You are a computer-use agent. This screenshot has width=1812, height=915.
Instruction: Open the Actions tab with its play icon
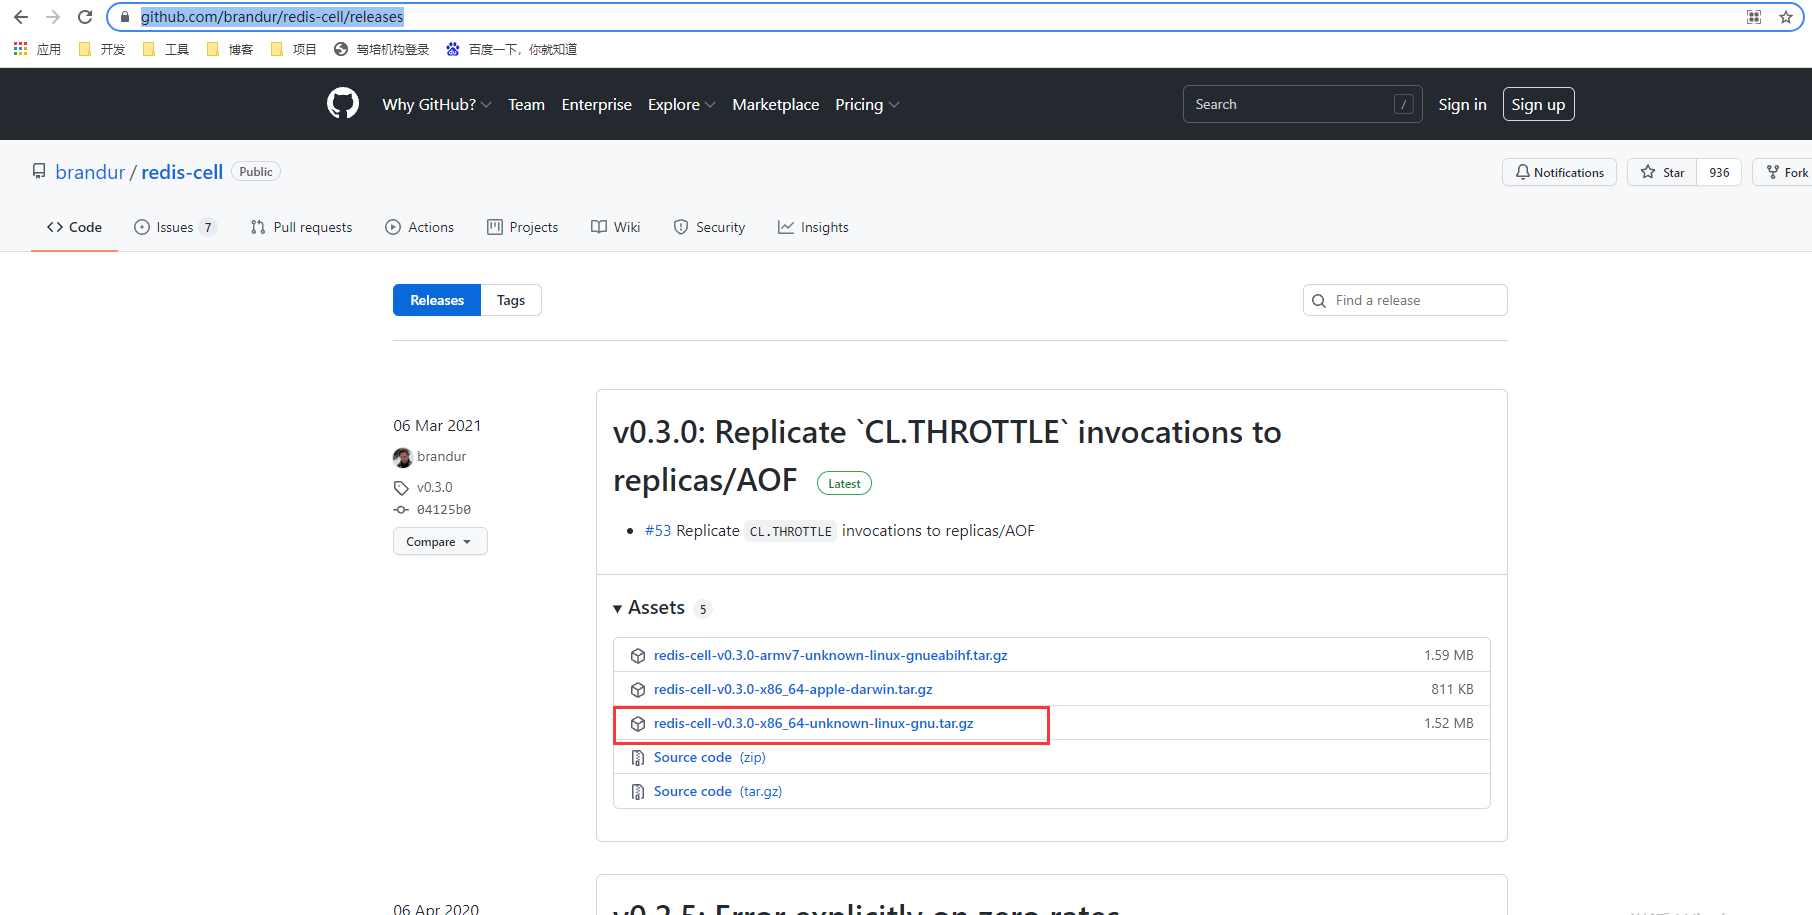[394, 227]
